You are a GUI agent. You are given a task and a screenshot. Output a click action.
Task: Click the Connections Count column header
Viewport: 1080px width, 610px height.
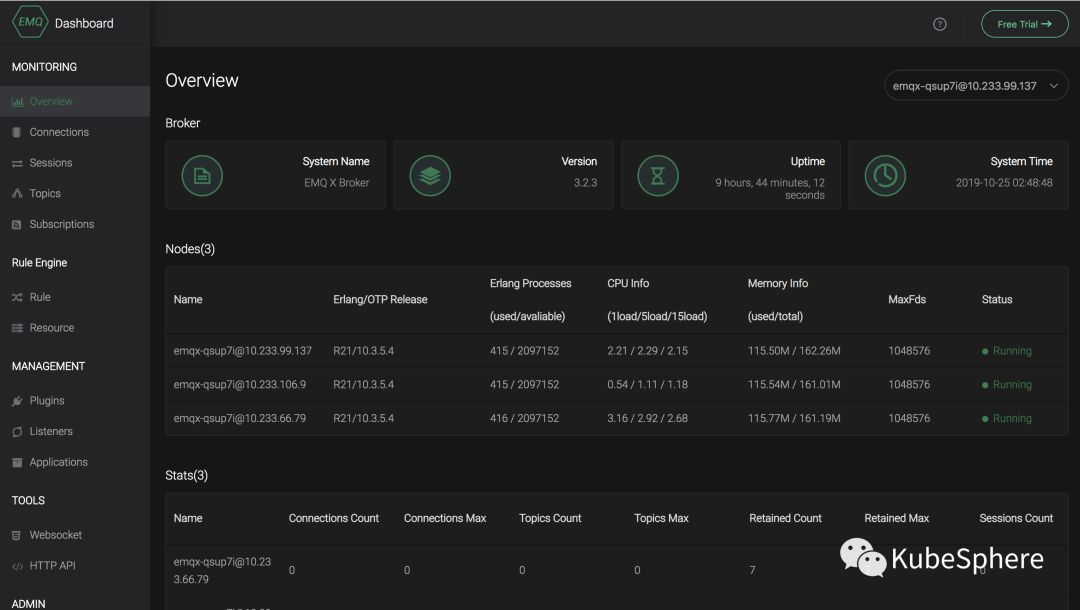pyautogui.click(x=334, y=518)
